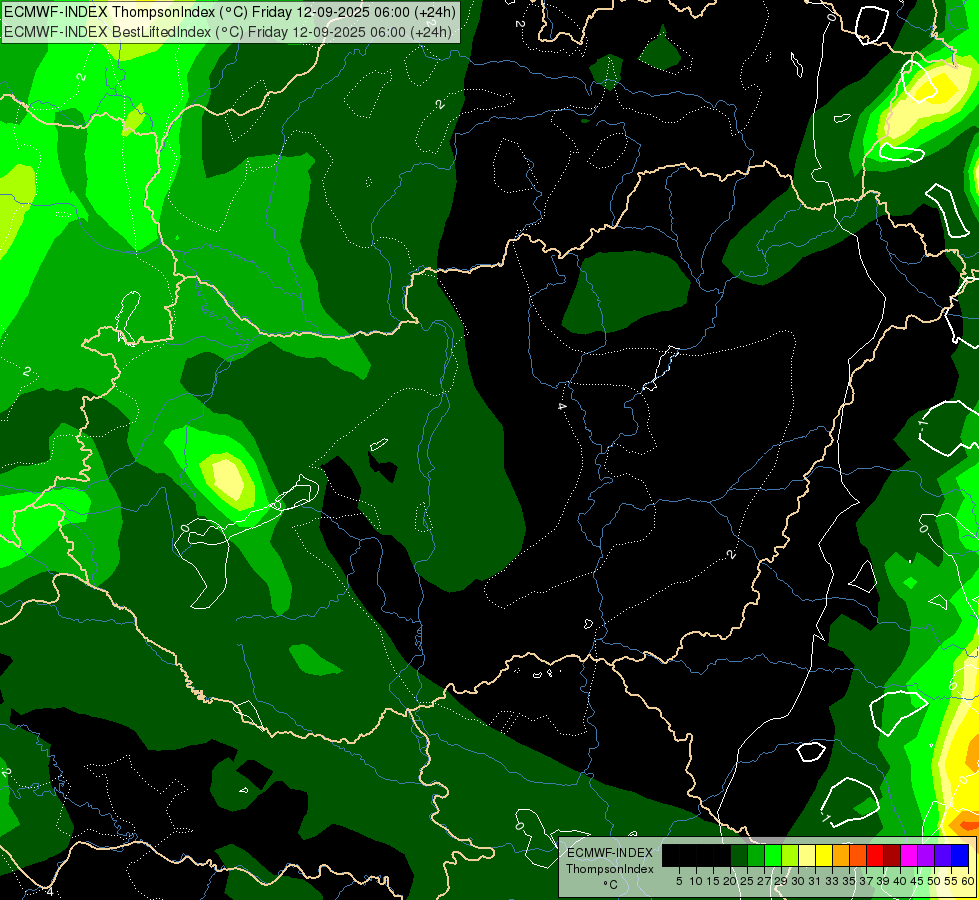Image resolution: width=979 pixels, height=900 pixels.
Task: Click the legend tick label '55'
Action: (951, 881)
